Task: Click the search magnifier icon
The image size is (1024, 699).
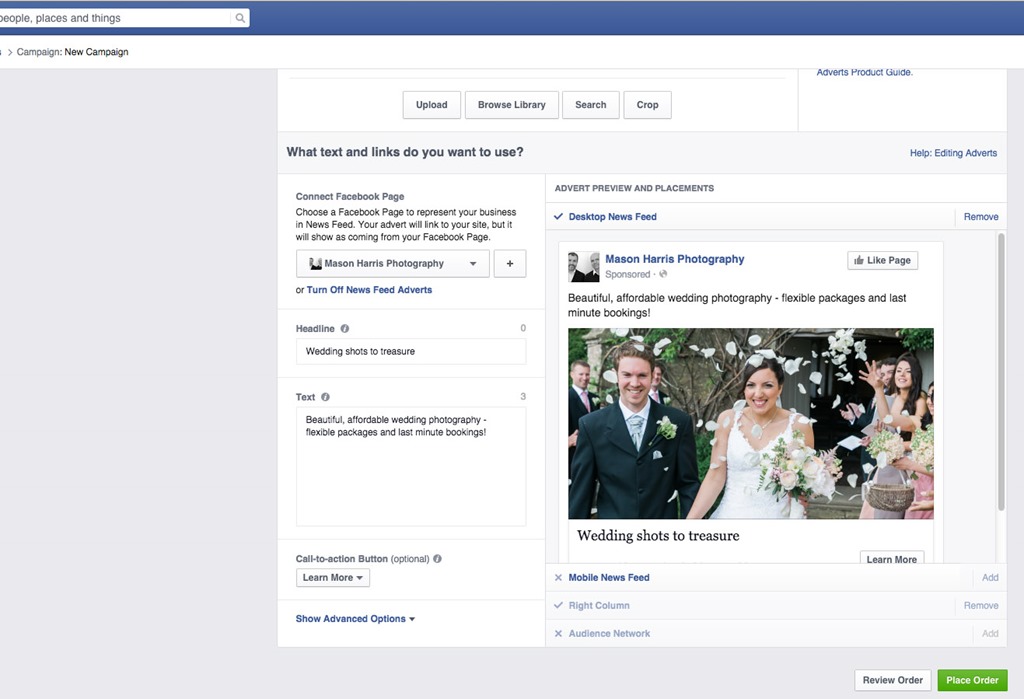Action: pyautogui.click(x=240, y=18)
